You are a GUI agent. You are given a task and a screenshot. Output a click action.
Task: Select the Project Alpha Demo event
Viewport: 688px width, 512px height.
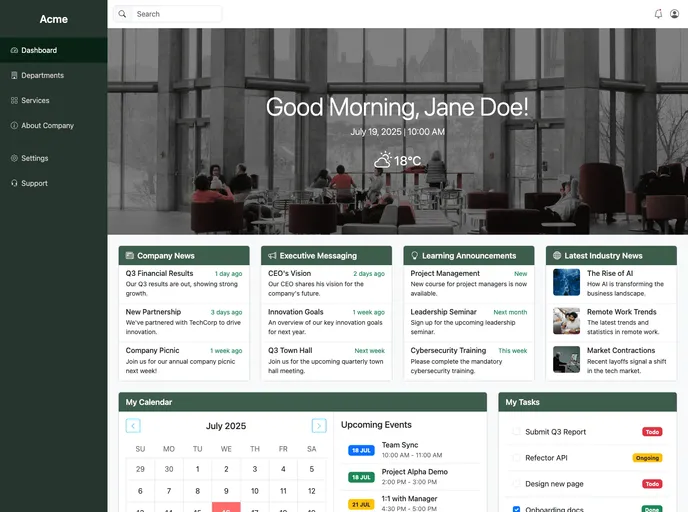pos(410,476)
